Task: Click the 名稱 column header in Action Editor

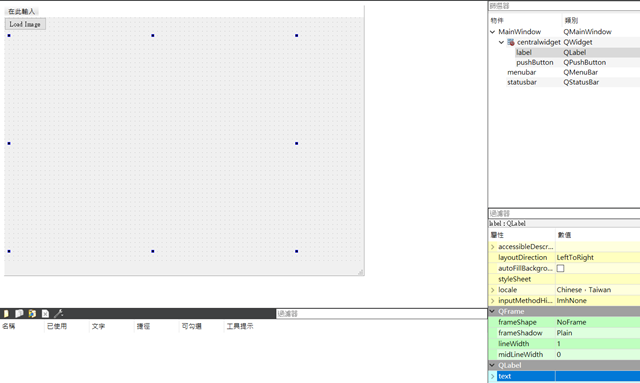Action: (9, 326)
